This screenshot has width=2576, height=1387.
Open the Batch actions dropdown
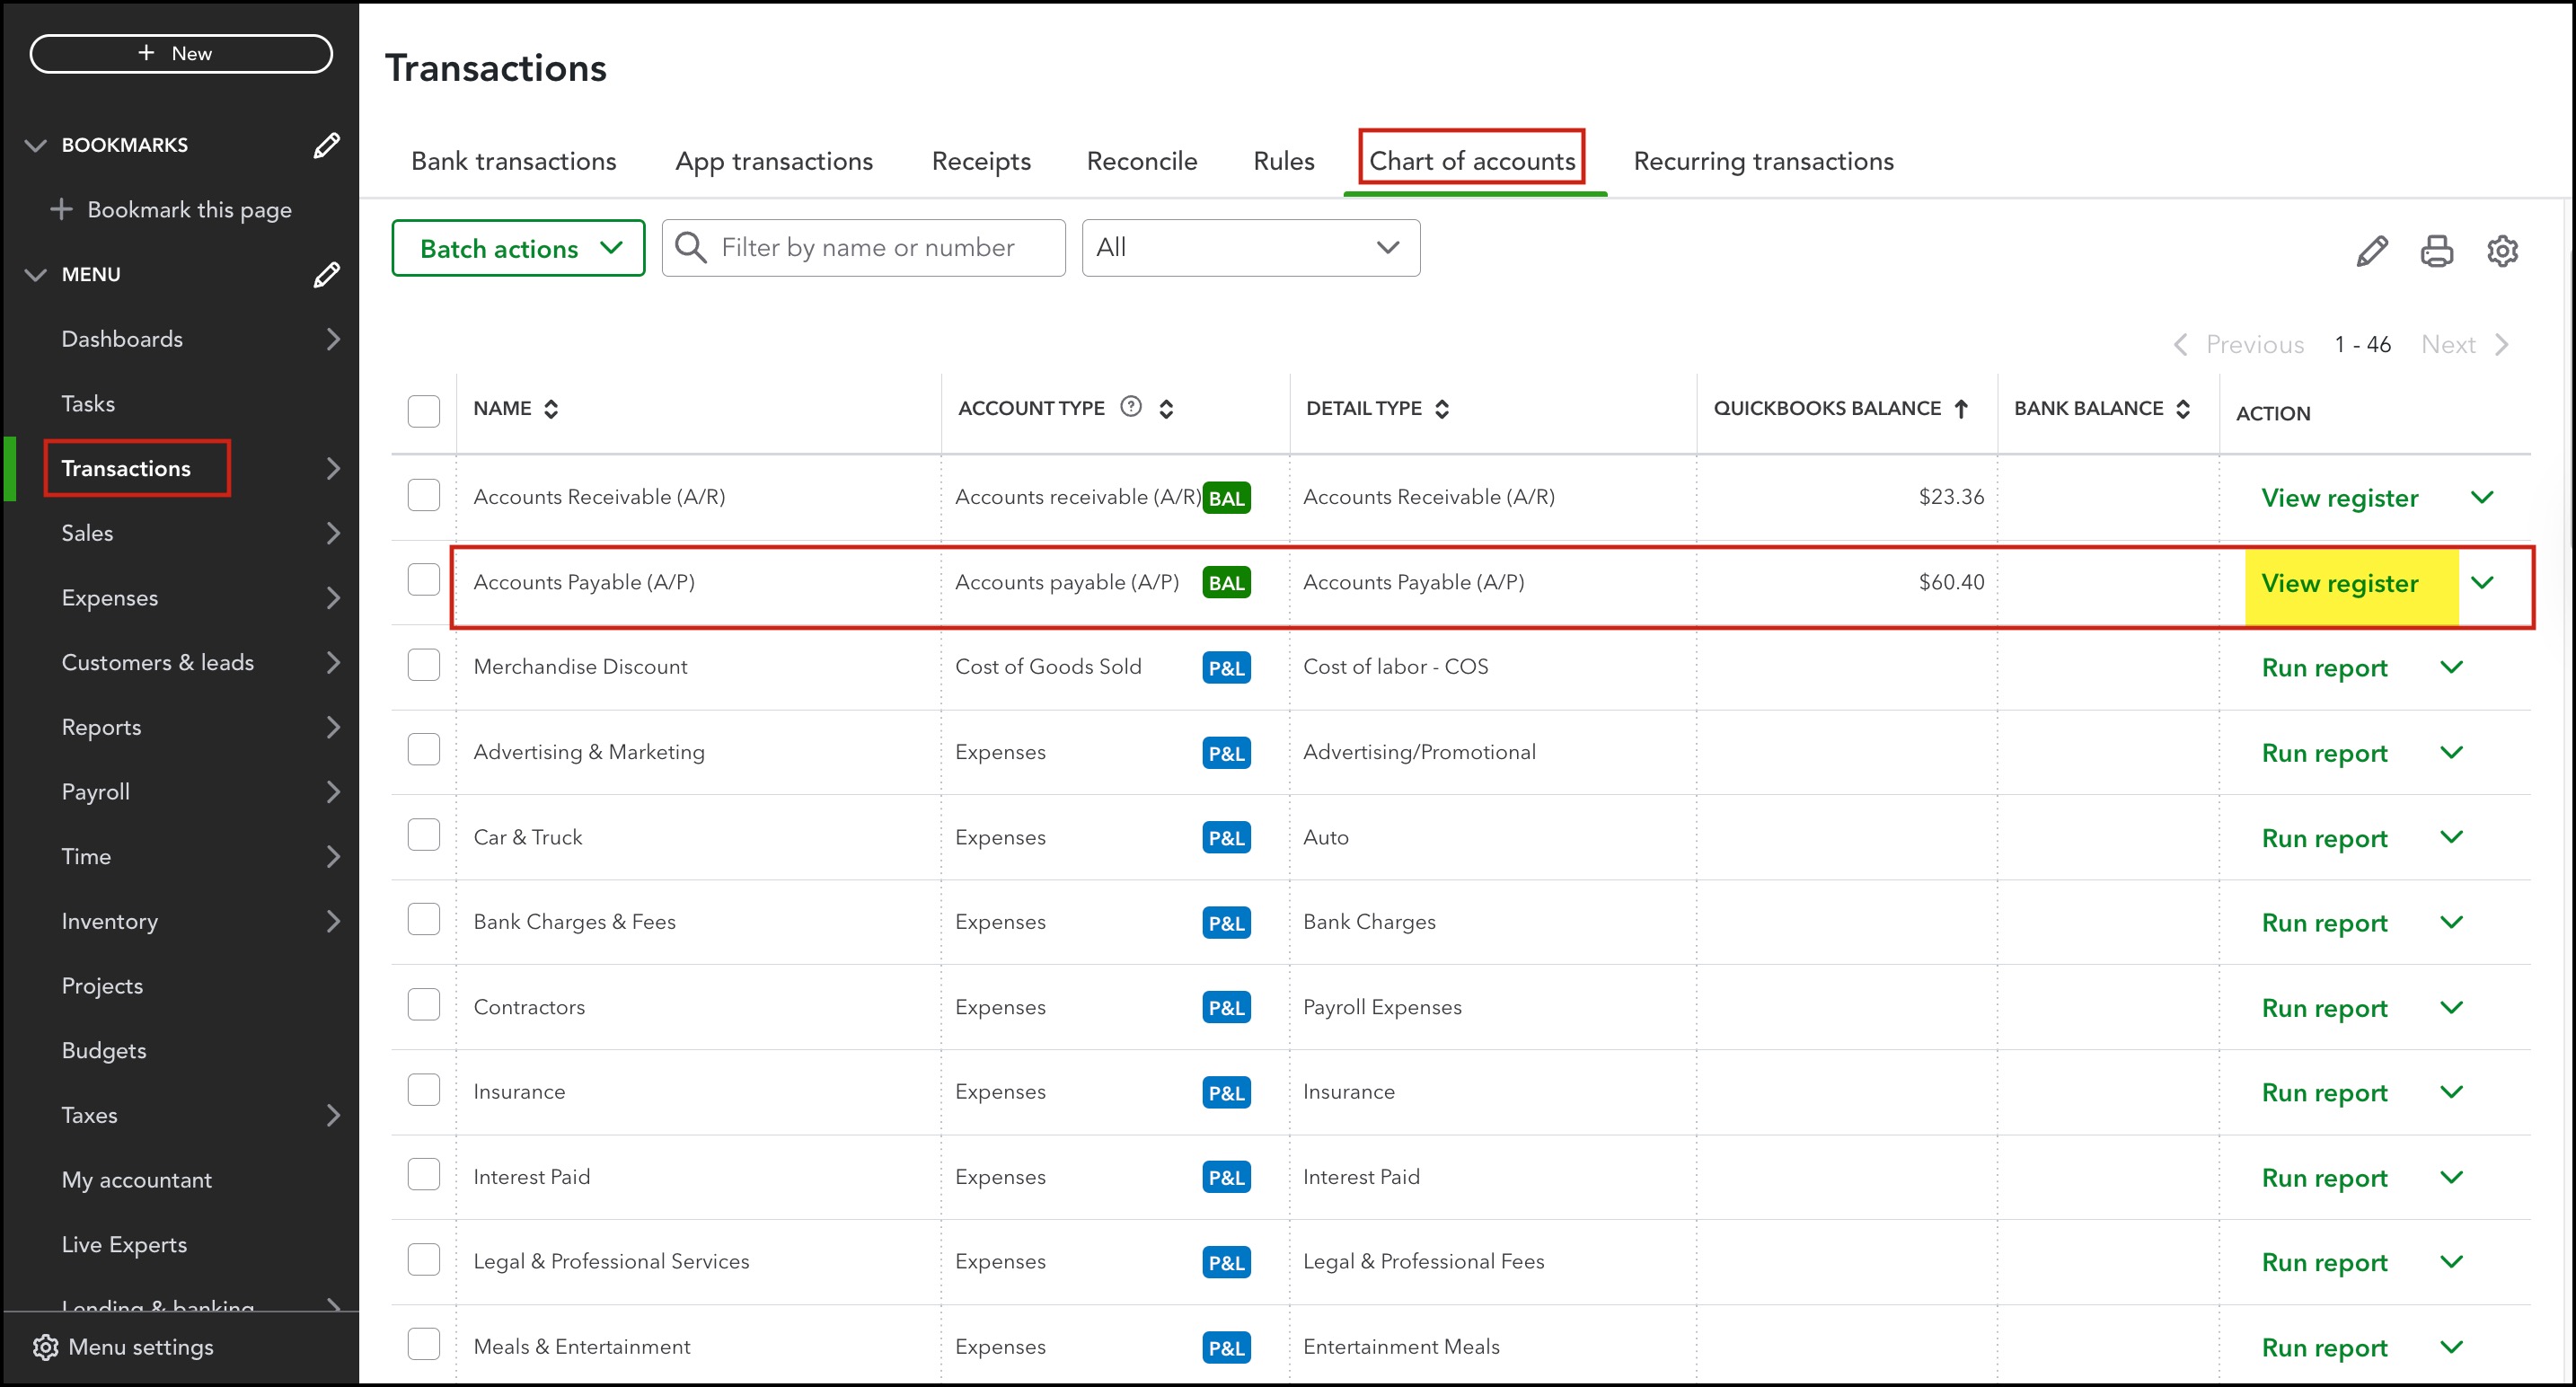[x=518, y=248]
